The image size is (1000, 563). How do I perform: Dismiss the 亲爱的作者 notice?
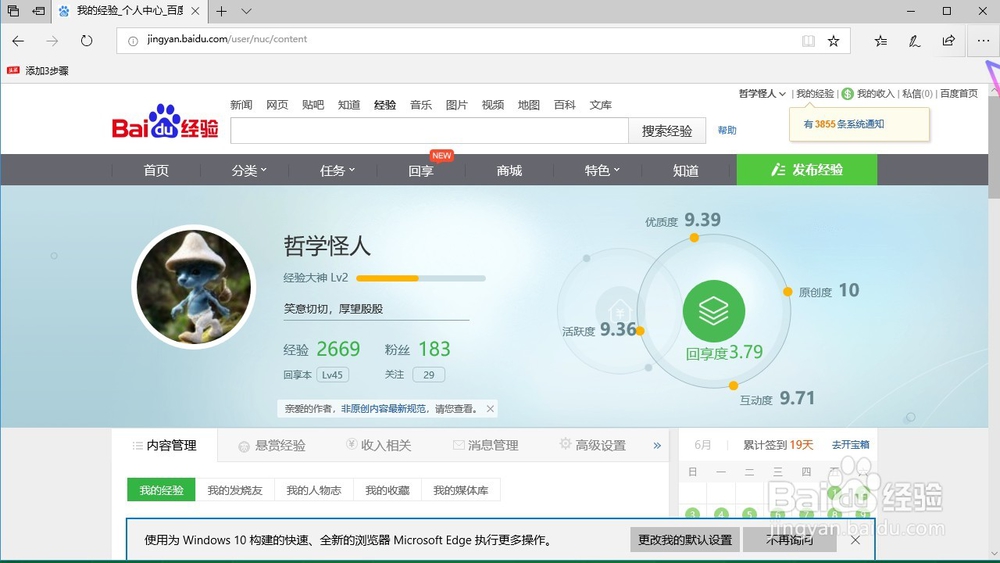pos(490,409)
